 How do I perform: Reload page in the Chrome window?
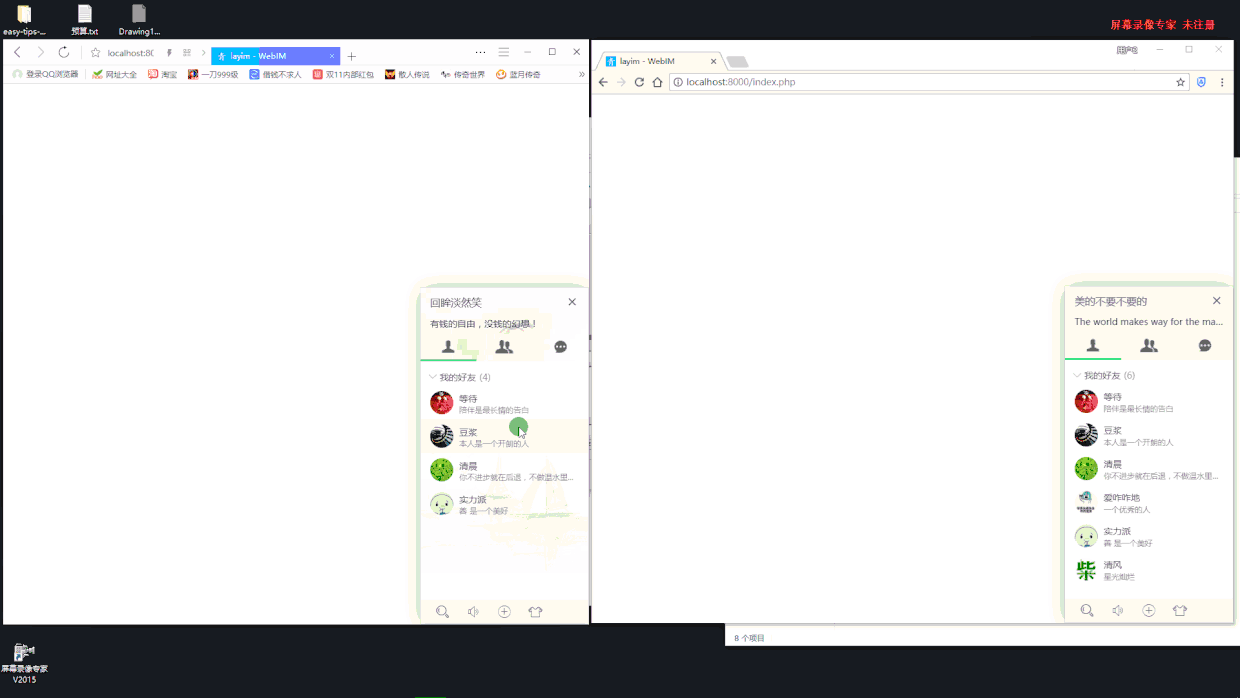tap(639, 82)
